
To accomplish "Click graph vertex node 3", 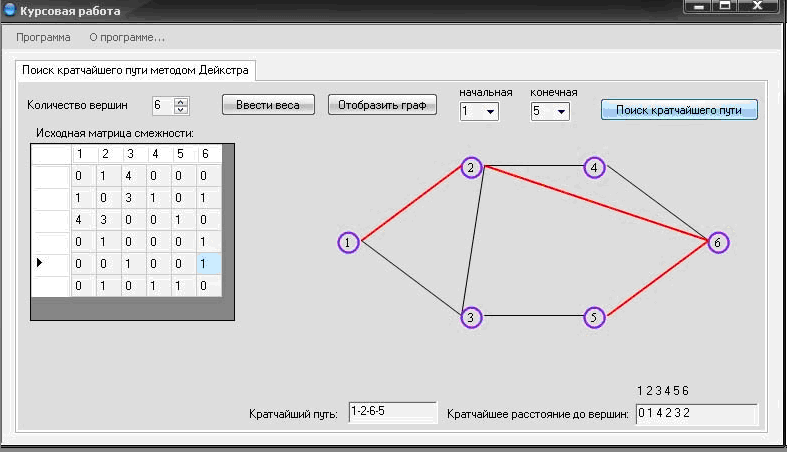I will click(471, 318).
